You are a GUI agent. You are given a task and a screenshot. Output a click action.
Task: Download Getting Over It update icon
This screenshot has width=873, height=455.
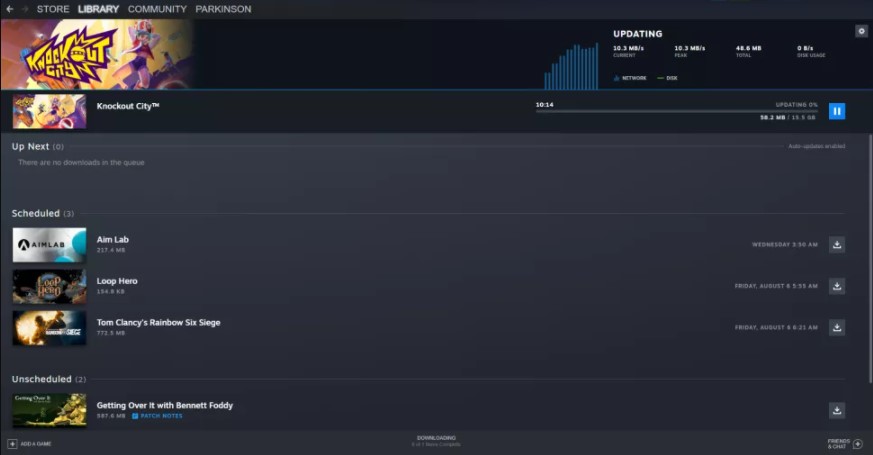[x=837, y=410]
